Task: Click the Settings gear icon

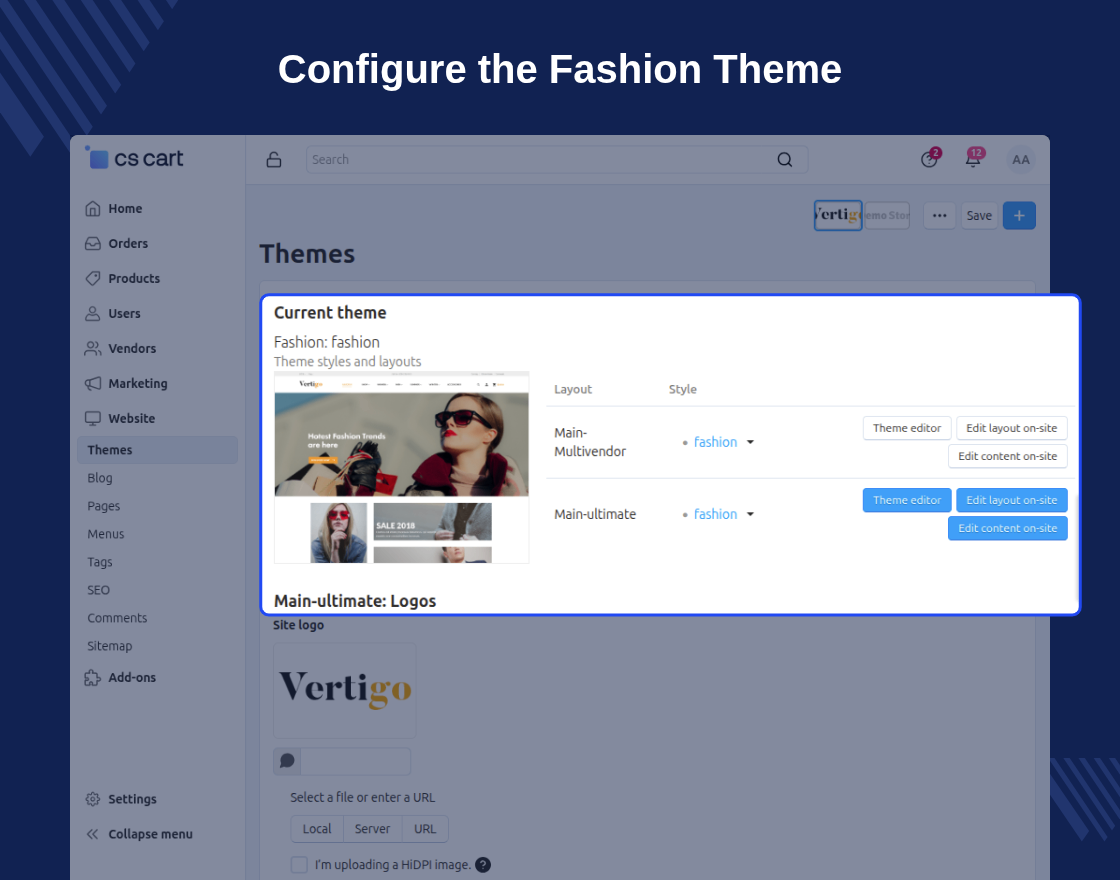Action: pos(93,799)
